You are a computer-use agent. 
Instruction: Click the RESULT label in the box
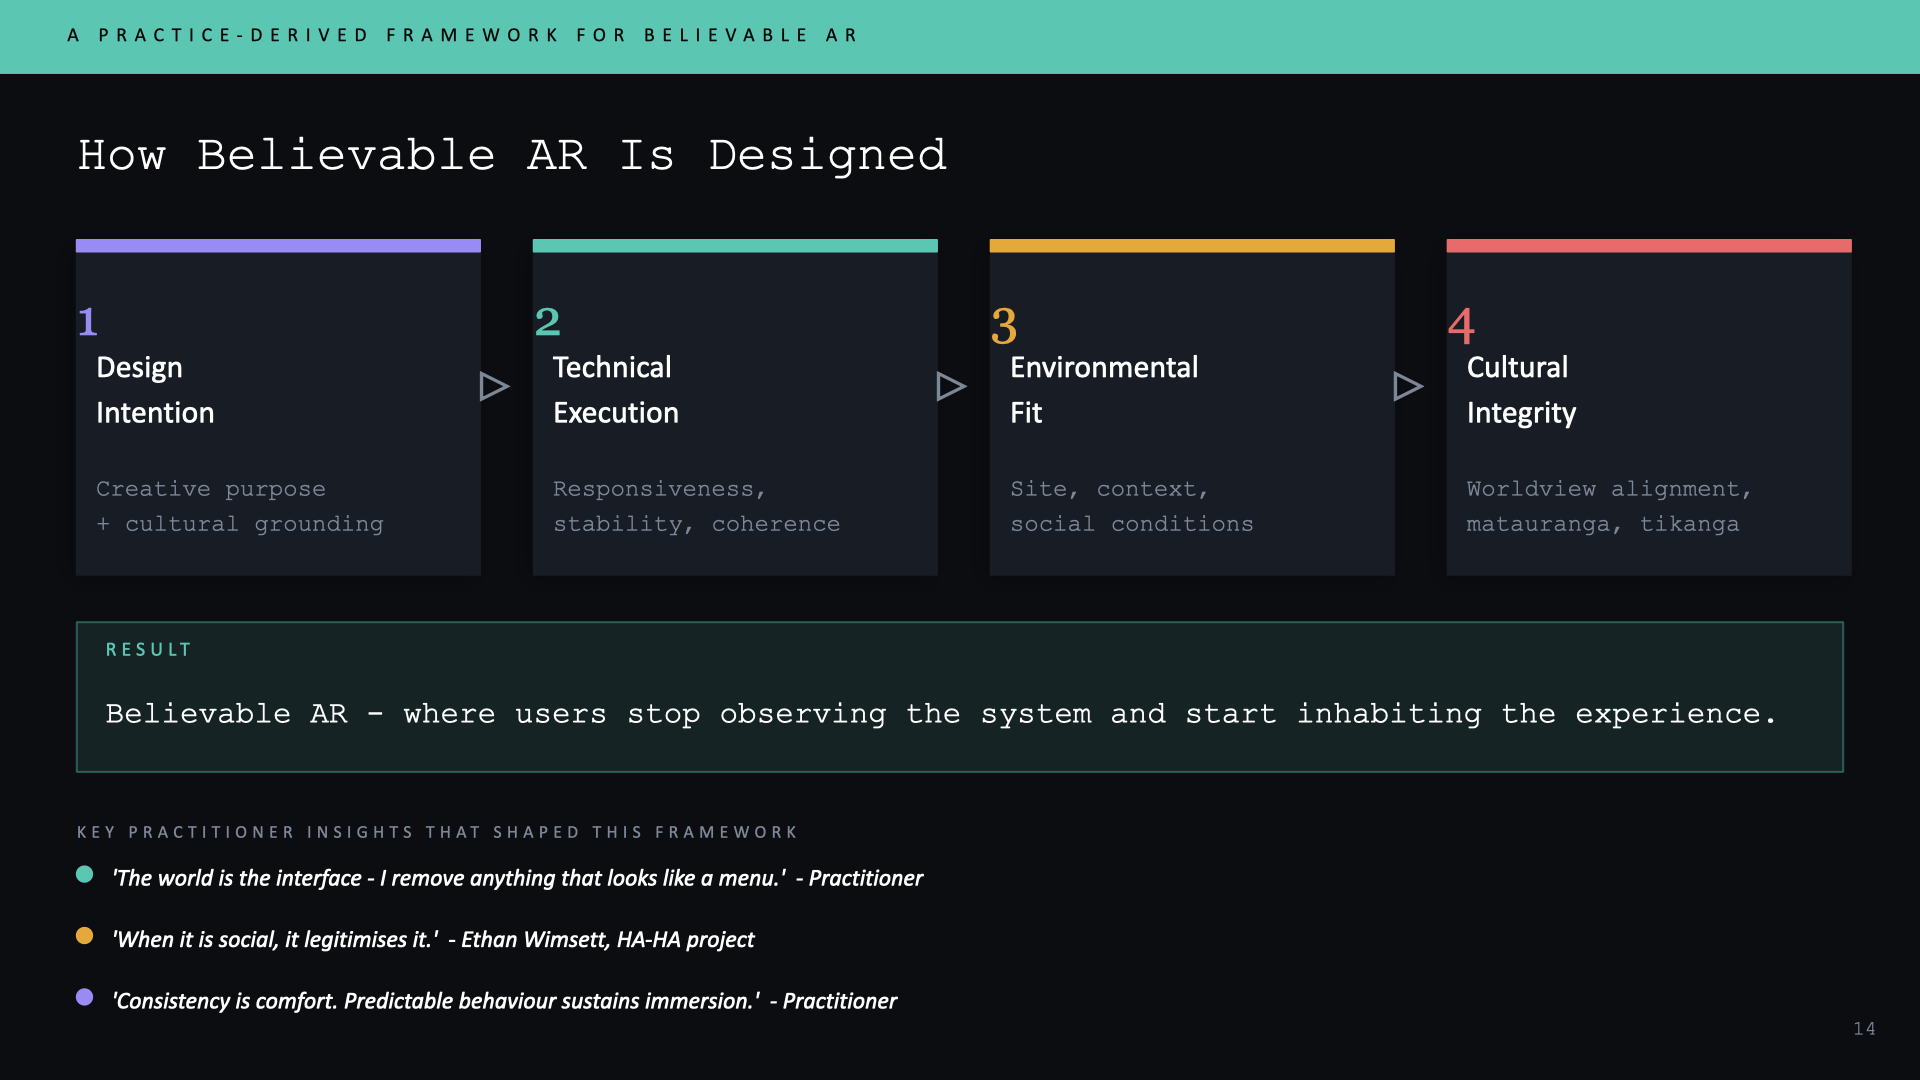[148, 650]
